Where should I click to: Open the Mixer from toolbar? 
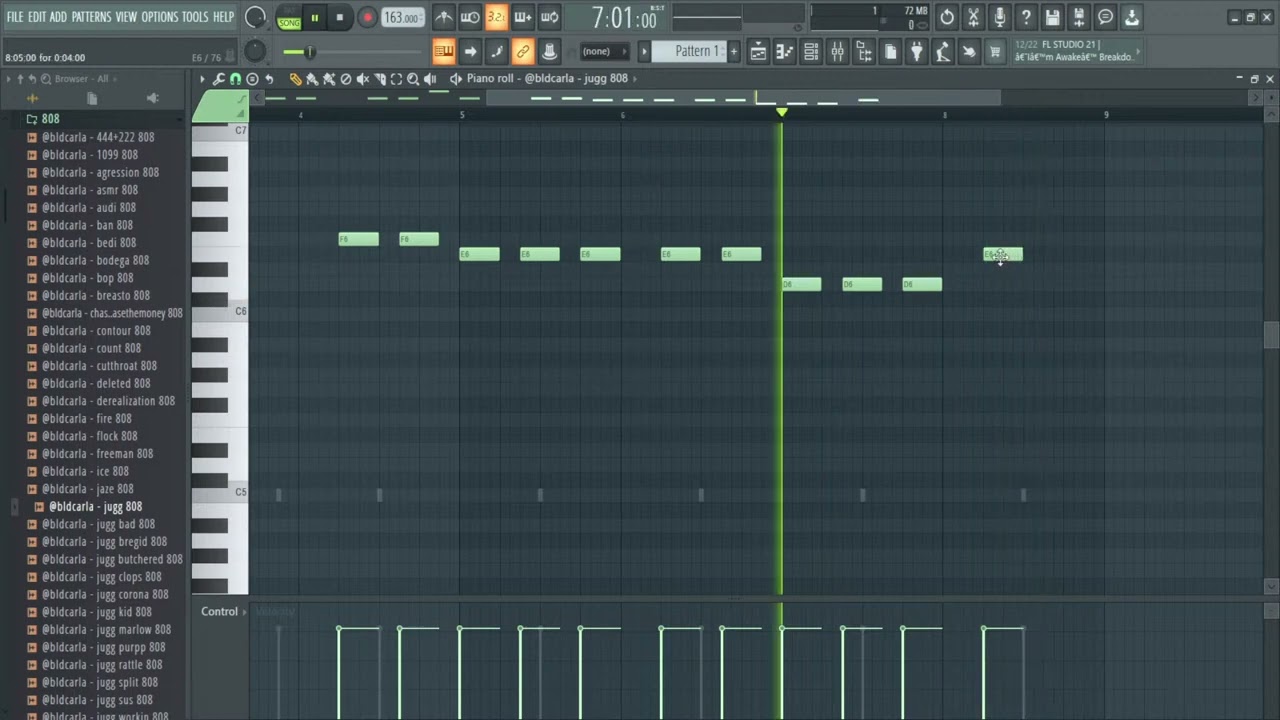[x=838, y=52]
